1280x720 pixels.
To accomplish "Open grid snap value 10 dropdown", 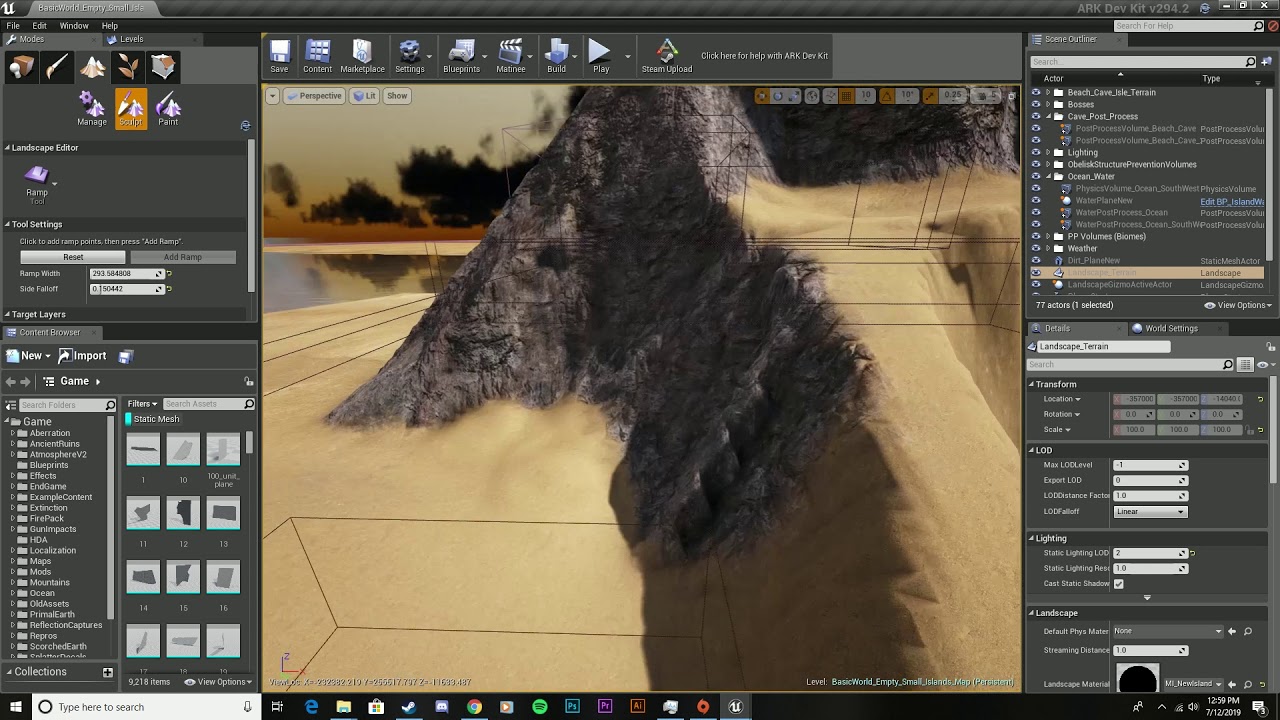I will pos(866,96).
